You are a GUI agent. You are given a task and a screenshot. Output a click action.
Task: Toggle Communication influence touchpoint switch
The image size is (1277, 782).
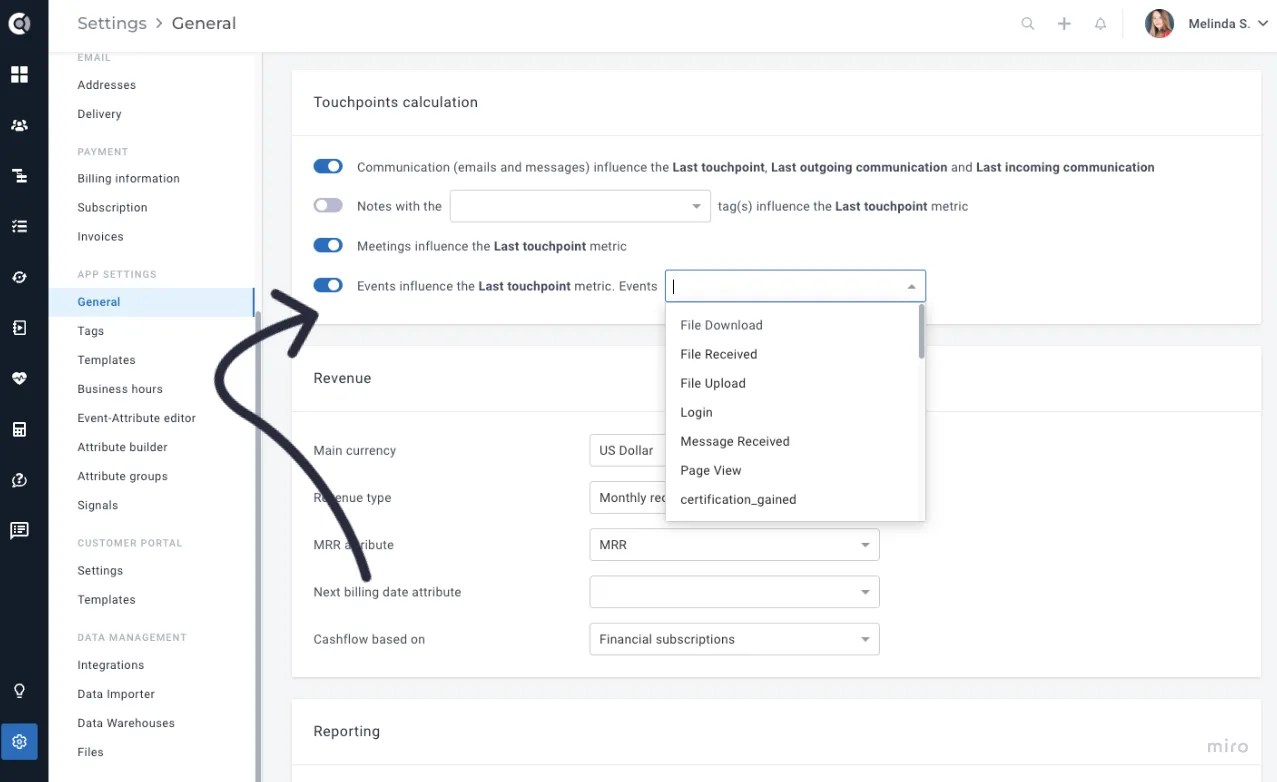point(328,167)
